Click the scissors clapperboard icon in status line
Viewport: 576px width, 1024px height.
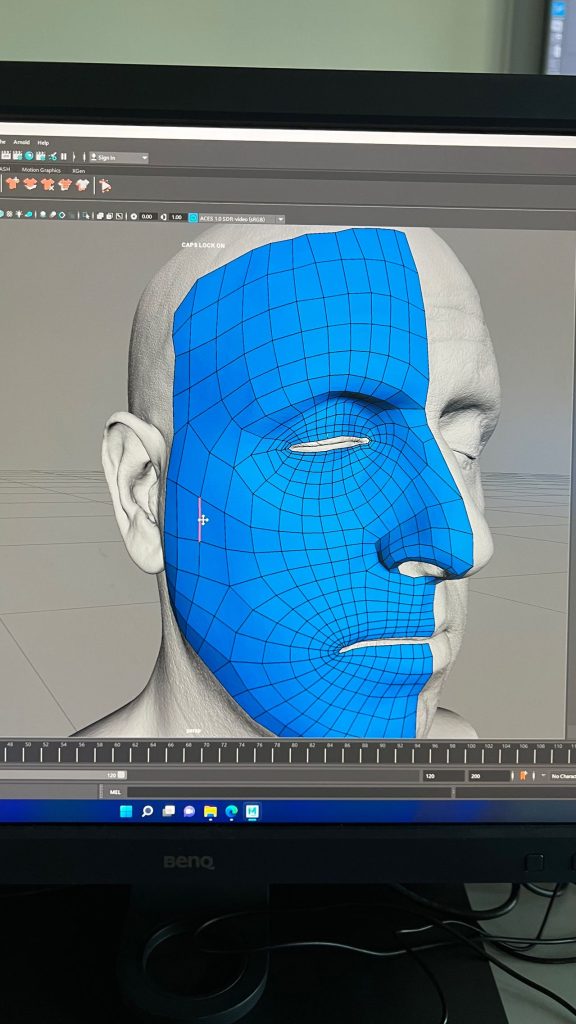point(52,156)
